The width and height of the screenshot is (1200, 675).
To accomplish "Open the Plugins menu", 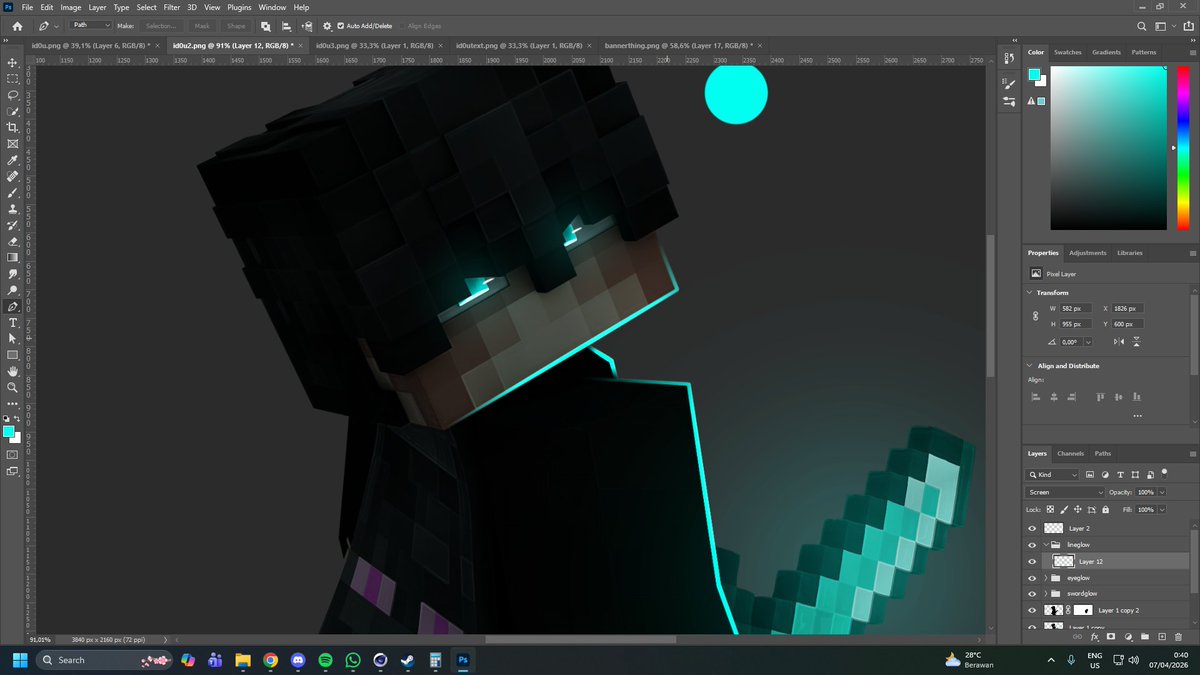I will [x=239, y=7].
